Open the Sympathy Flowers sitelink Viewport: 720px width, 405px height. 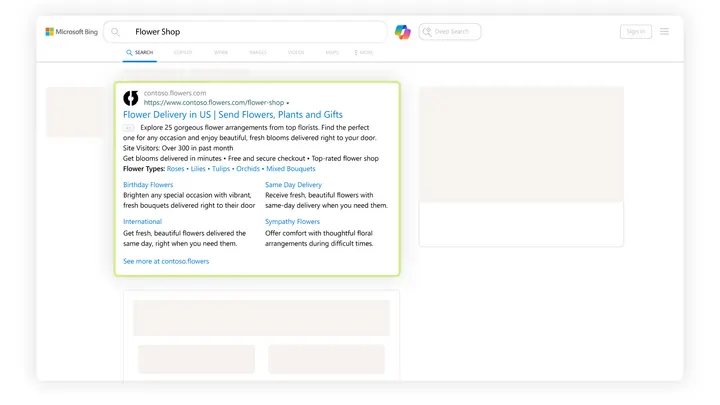292,221
